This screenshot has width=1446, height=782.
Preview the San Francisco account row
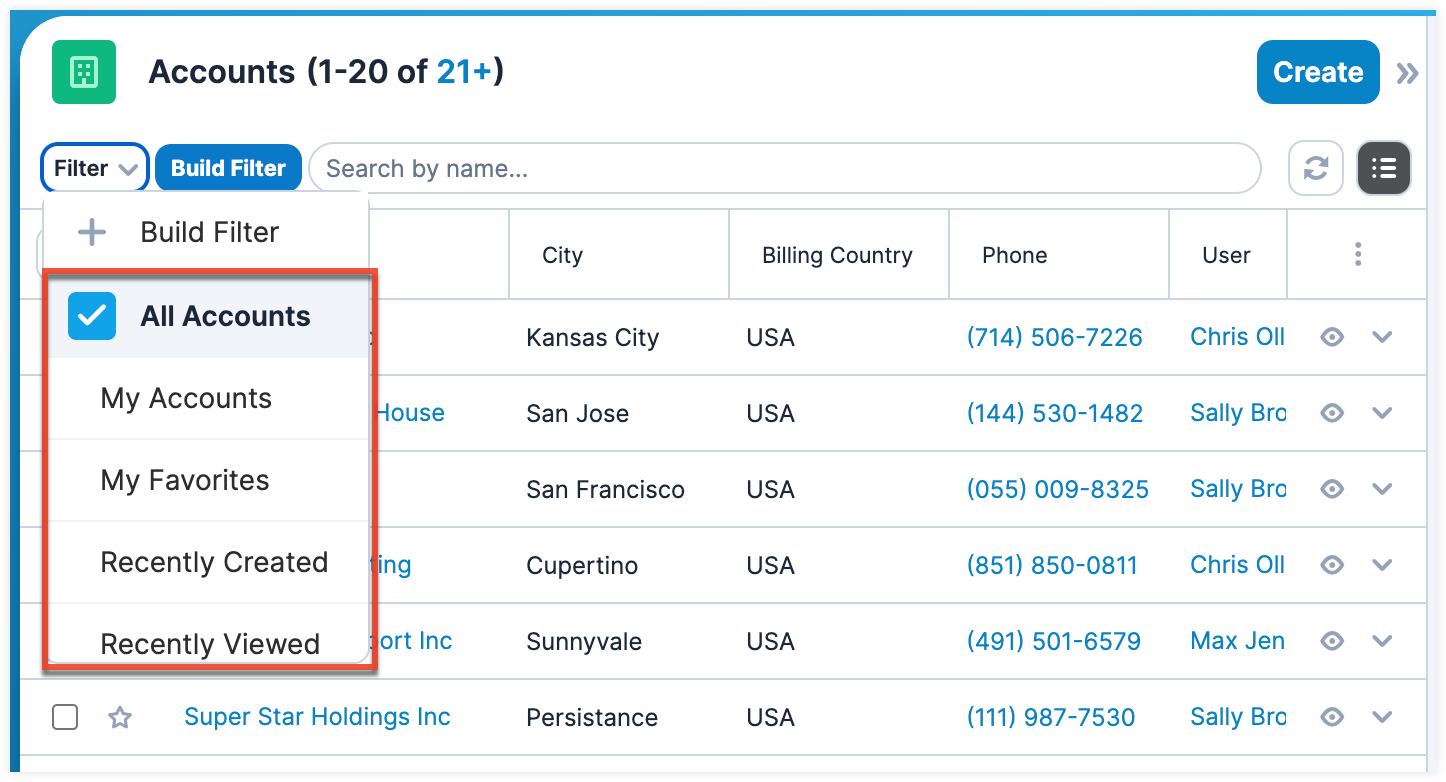1332,489
